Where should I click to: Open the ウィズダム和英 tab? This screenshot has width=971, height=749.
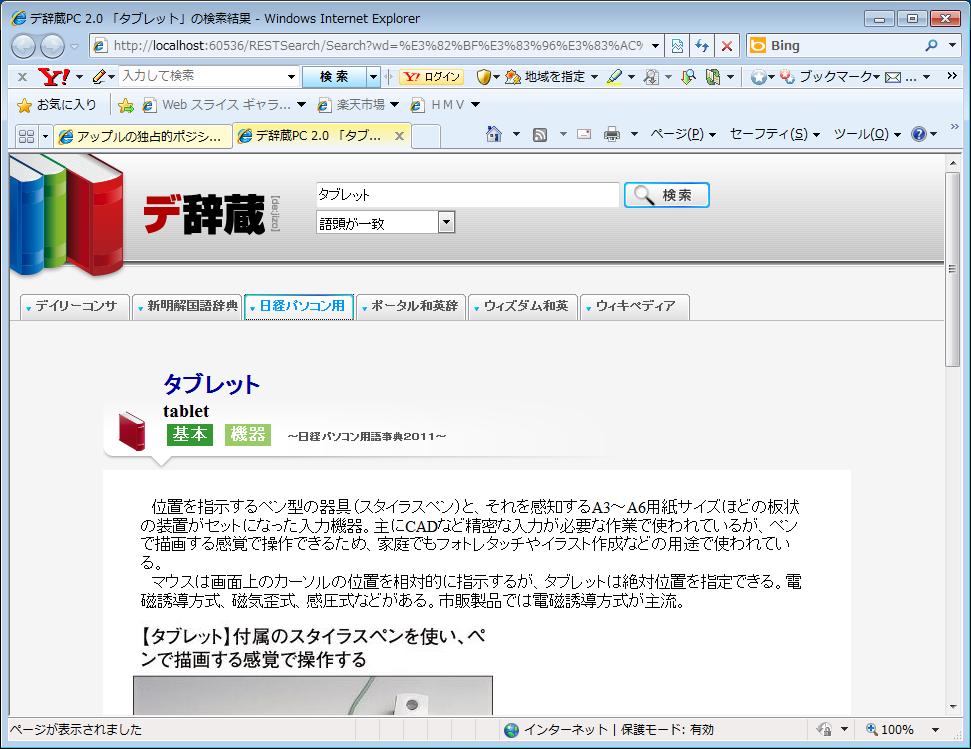523,306
